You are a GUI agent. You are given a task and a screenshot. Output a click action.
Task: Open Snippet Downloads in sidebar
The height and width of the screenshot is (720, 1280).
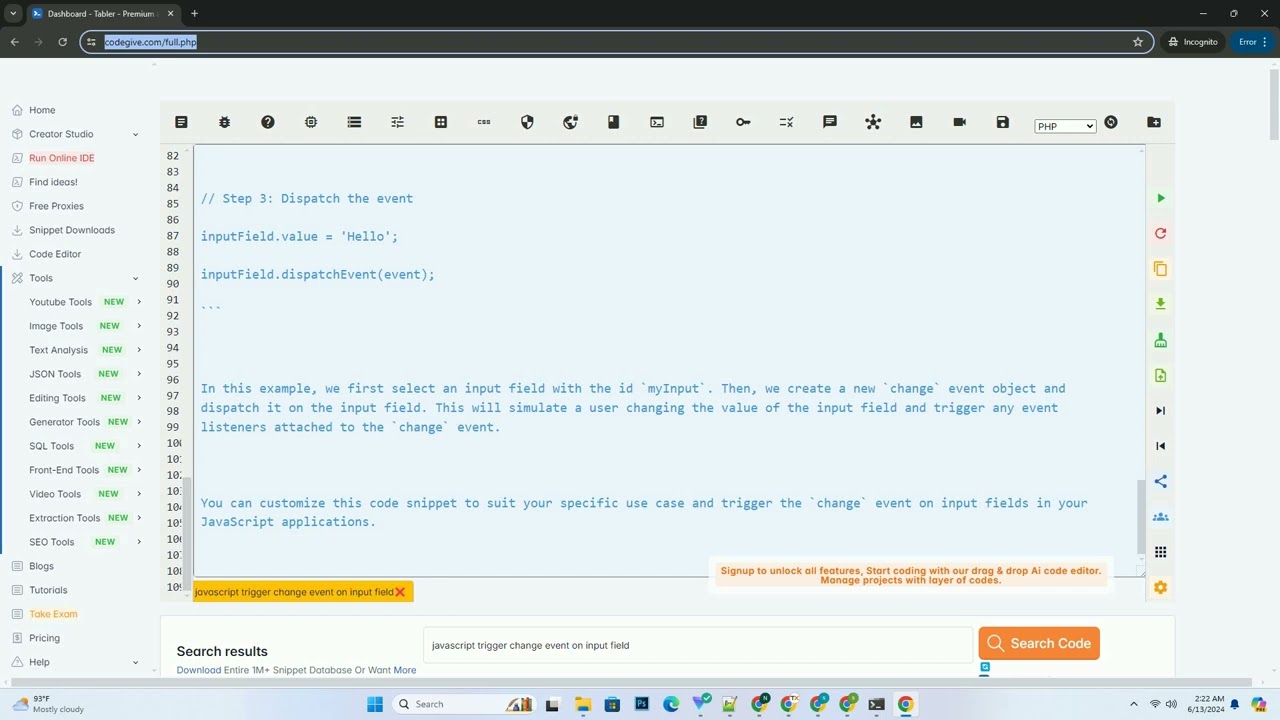[x=72, y=230]
